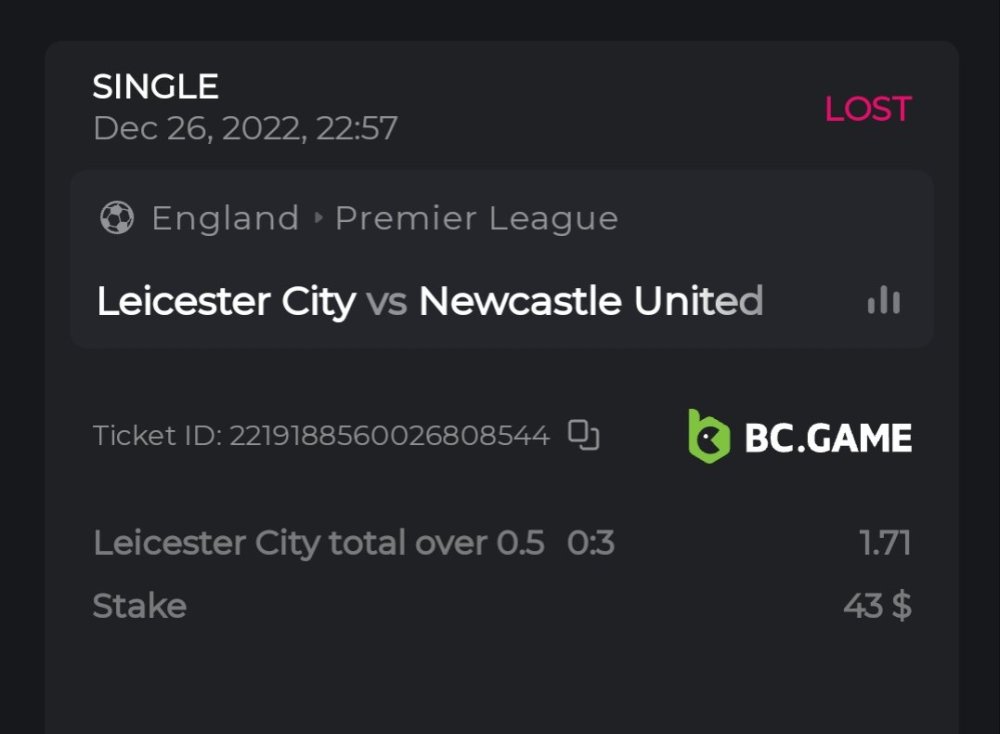Click the soccer ball sport icon

(x=117, y=218)
